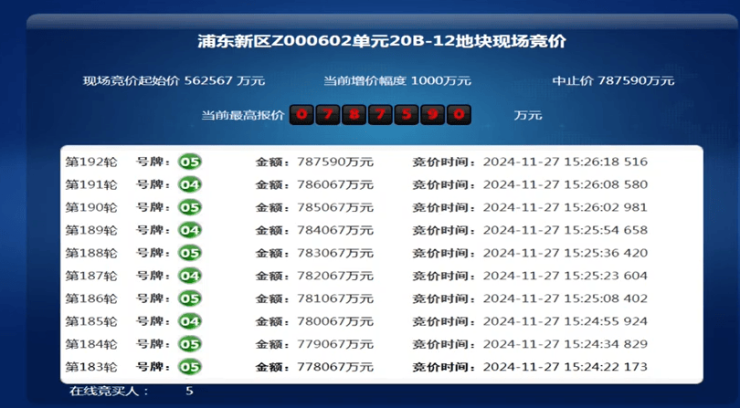Click the current highest bid digit counter
This screenshot has width=740, height=408.
[379, 114]
